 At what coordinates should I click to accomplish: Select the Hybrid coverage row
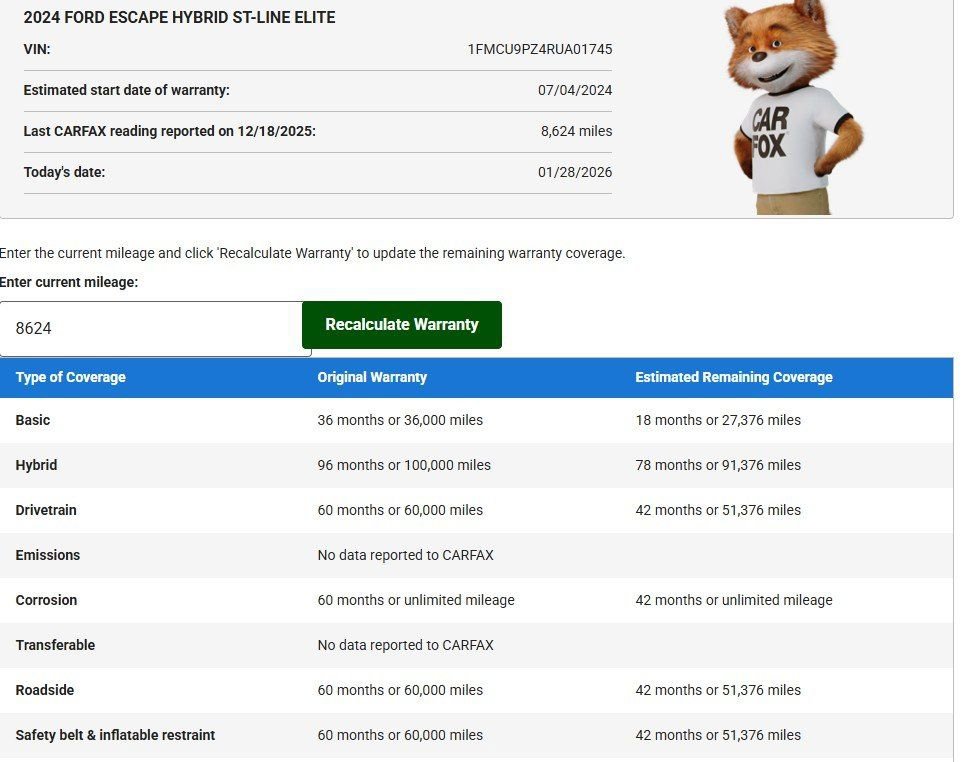37,465
